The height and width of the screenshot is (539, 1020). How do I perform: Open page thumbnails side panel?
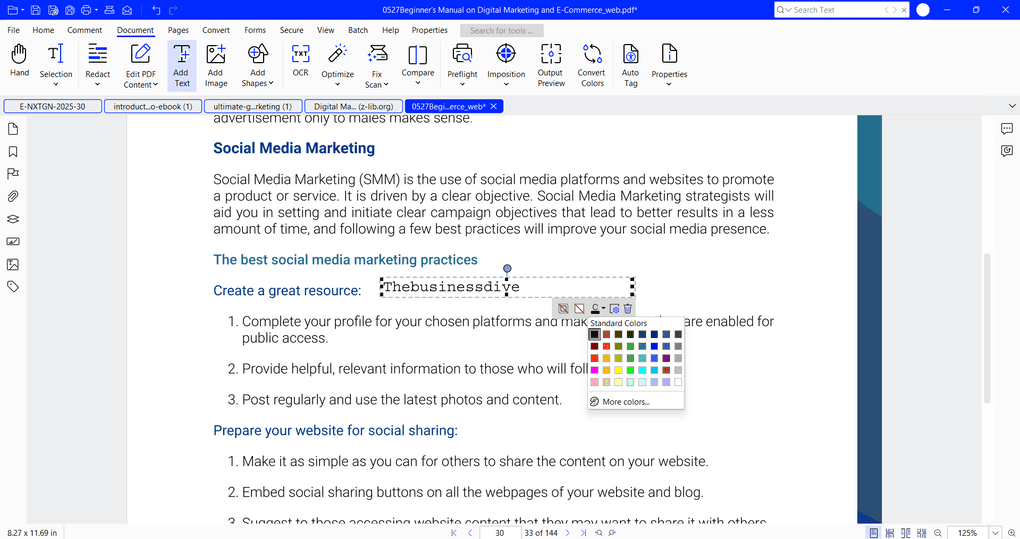point(13,129)
